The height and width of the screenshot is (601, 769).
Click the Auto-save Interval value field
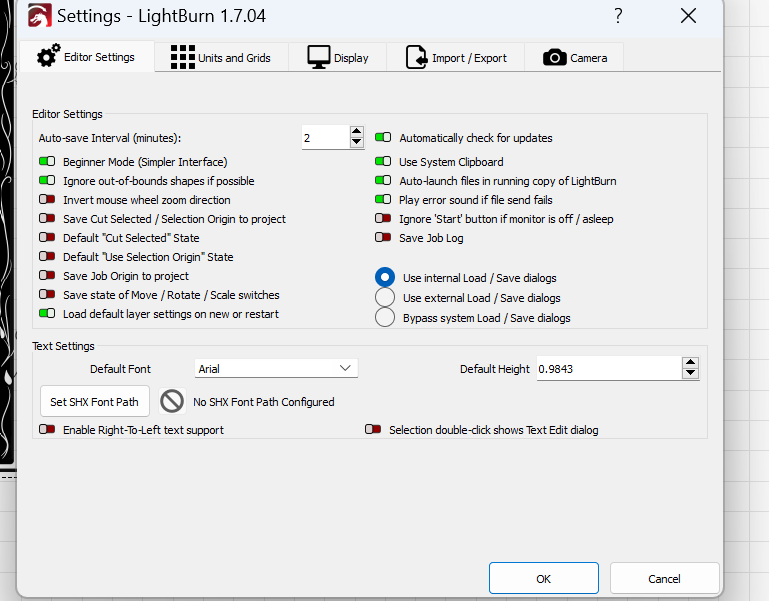pyautogui.click(x=326, y=137)
